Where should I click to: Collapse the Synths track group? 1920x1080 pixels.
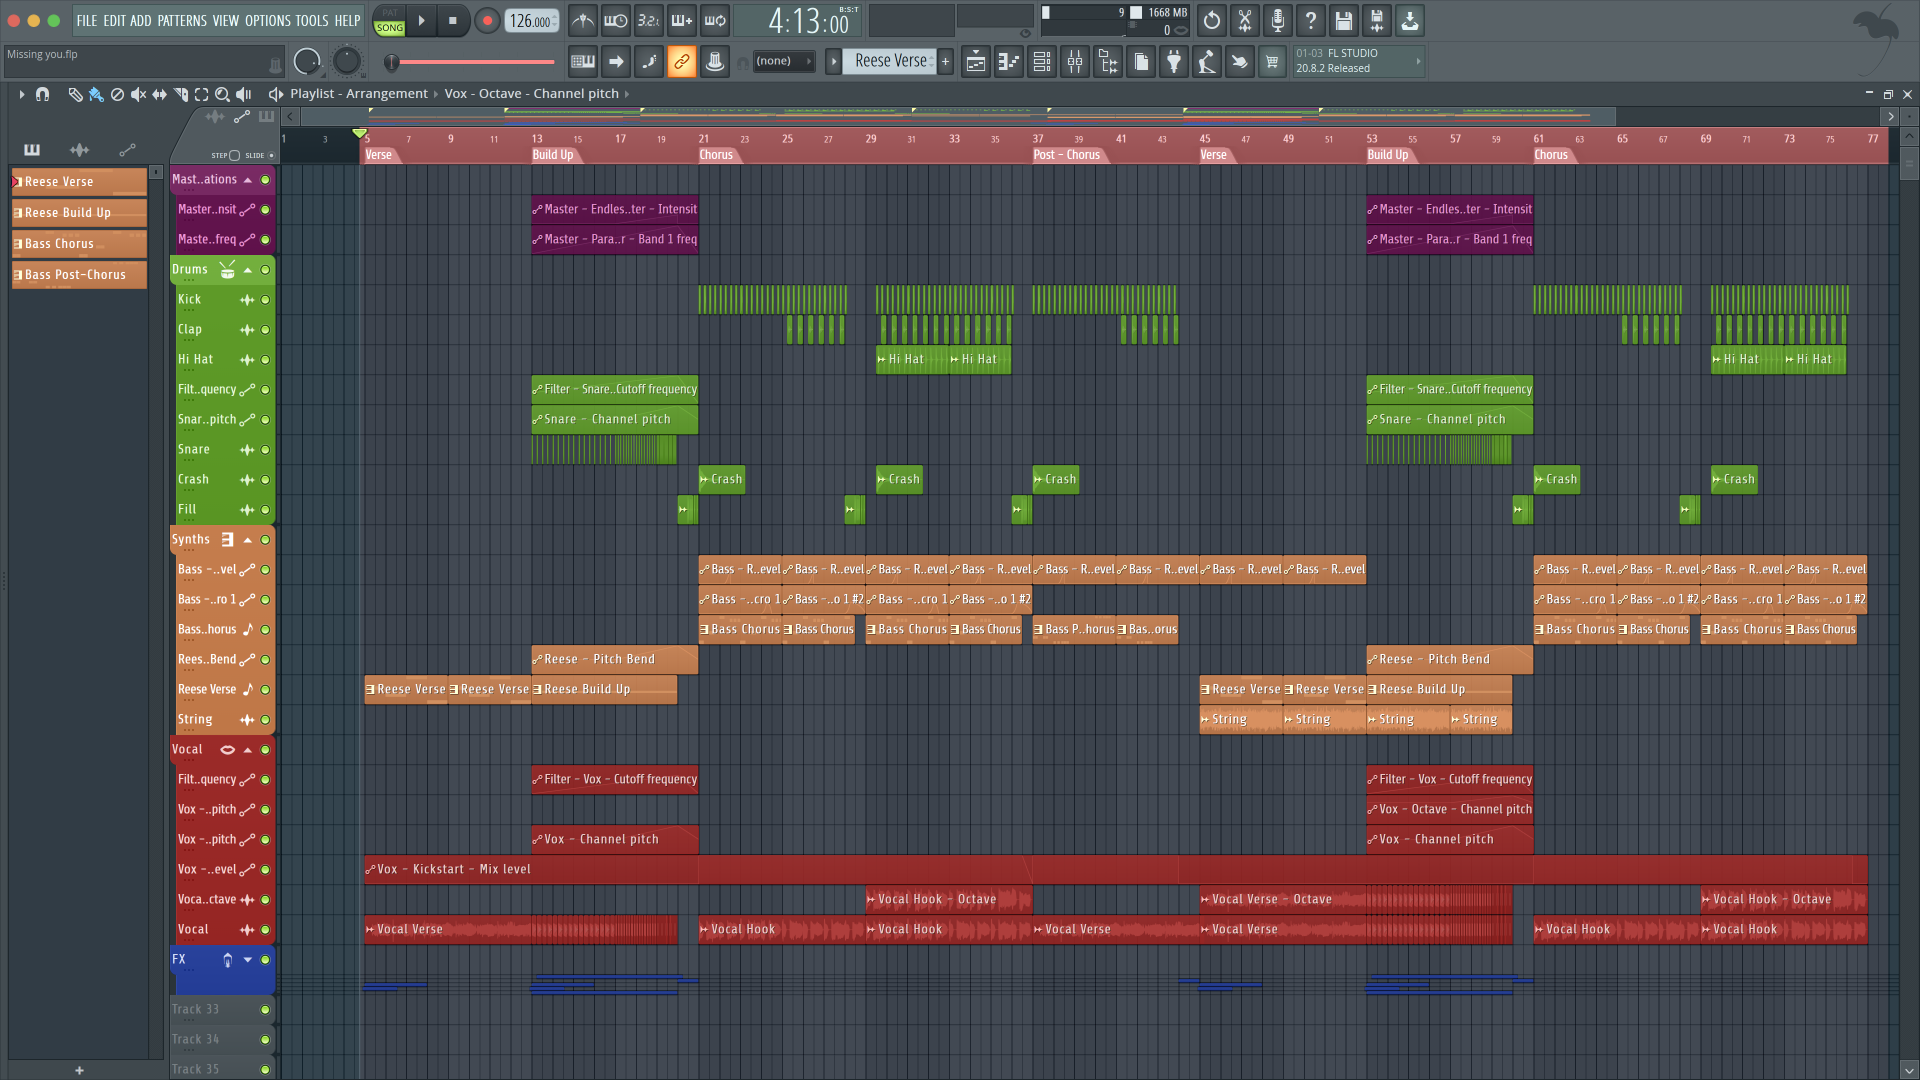(x=248, y=540)
